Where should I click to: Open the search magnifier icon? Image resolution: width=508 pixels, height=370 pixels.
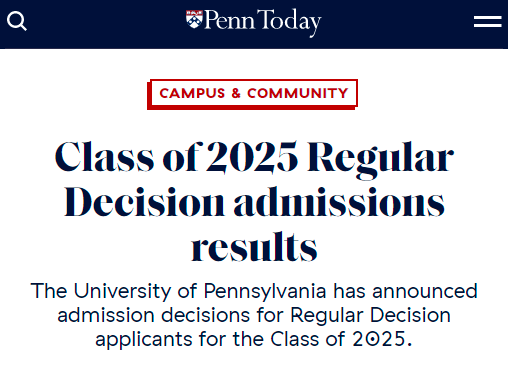17,21
